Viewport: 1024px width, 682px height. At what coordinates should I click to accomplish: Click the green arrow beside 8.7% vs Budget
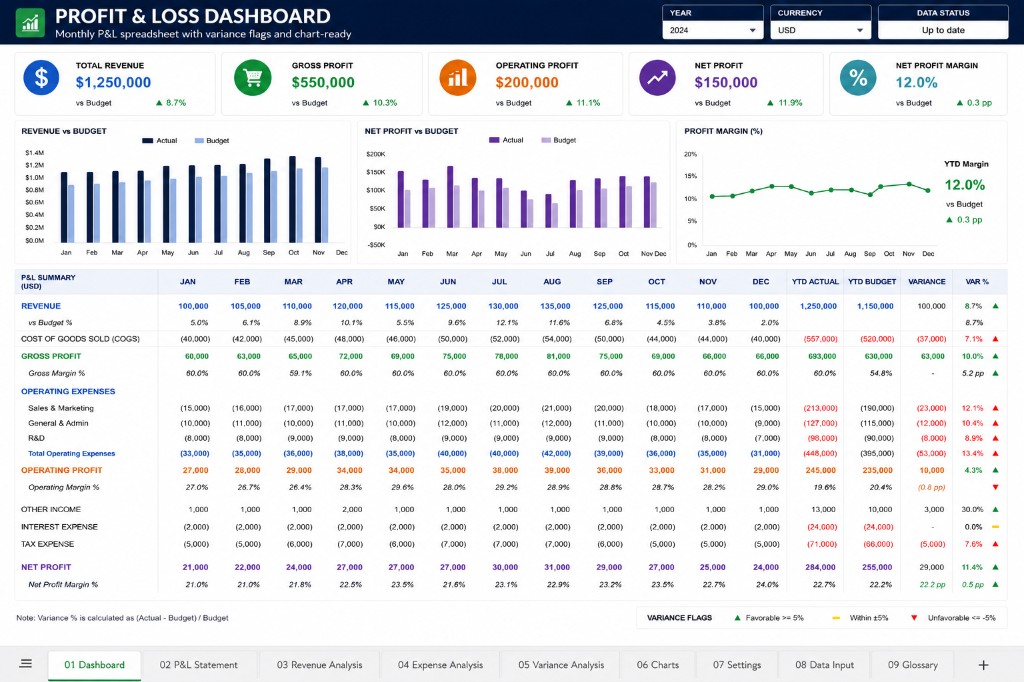[159, 103]
